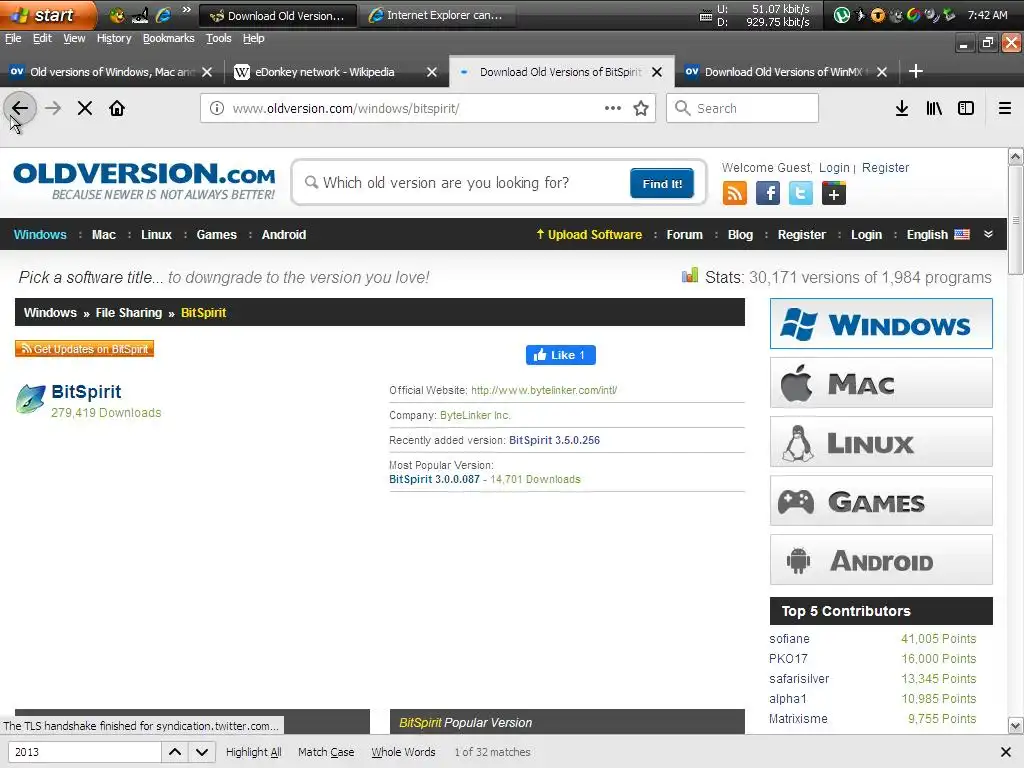Toggle the Match Case find option
This screenshot has height=768, width=1024.
point(326,752)
